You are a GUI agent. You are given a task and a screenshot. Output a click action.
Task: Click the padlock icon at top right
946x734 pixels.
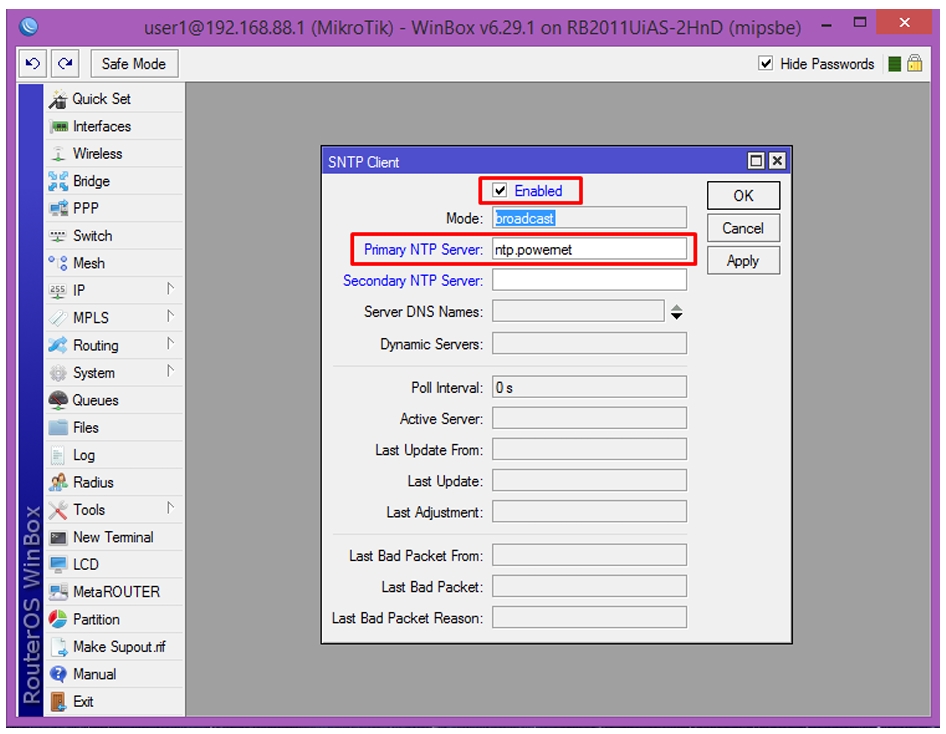pos(915,63)
